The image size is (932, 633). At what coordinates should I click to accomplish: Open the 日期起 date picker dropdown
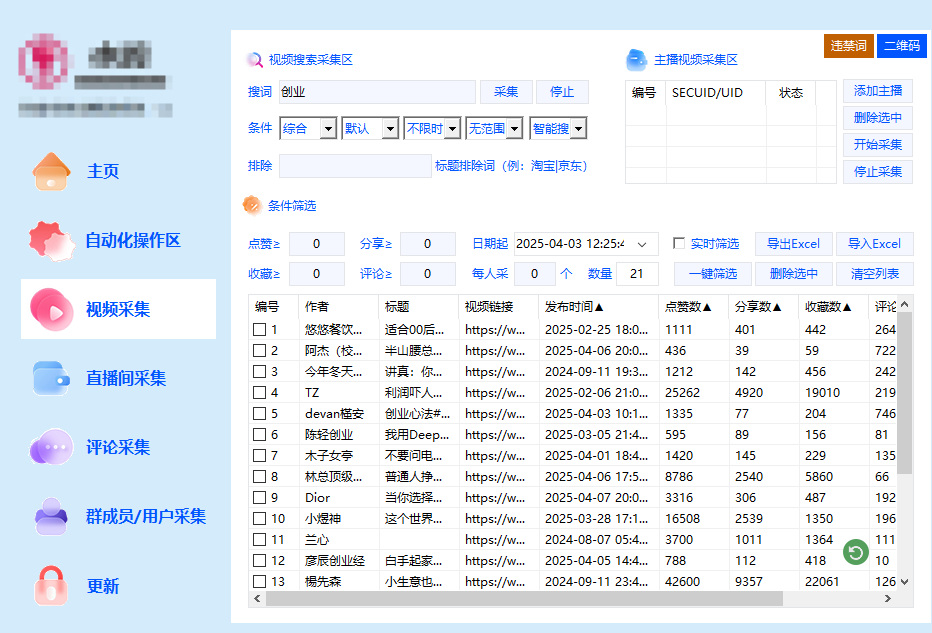point(642,244)
